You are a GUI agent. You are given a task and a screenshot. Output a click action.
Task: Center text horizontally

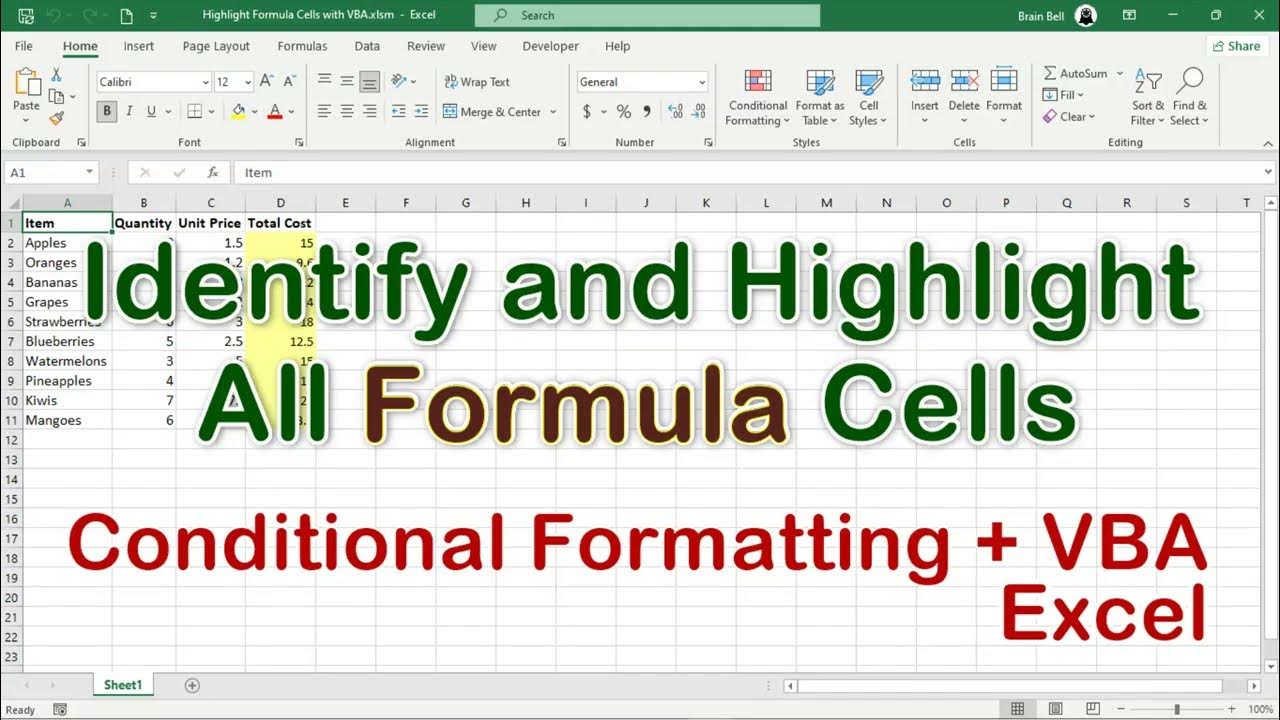pyautogui.click(x=347, y=112)
